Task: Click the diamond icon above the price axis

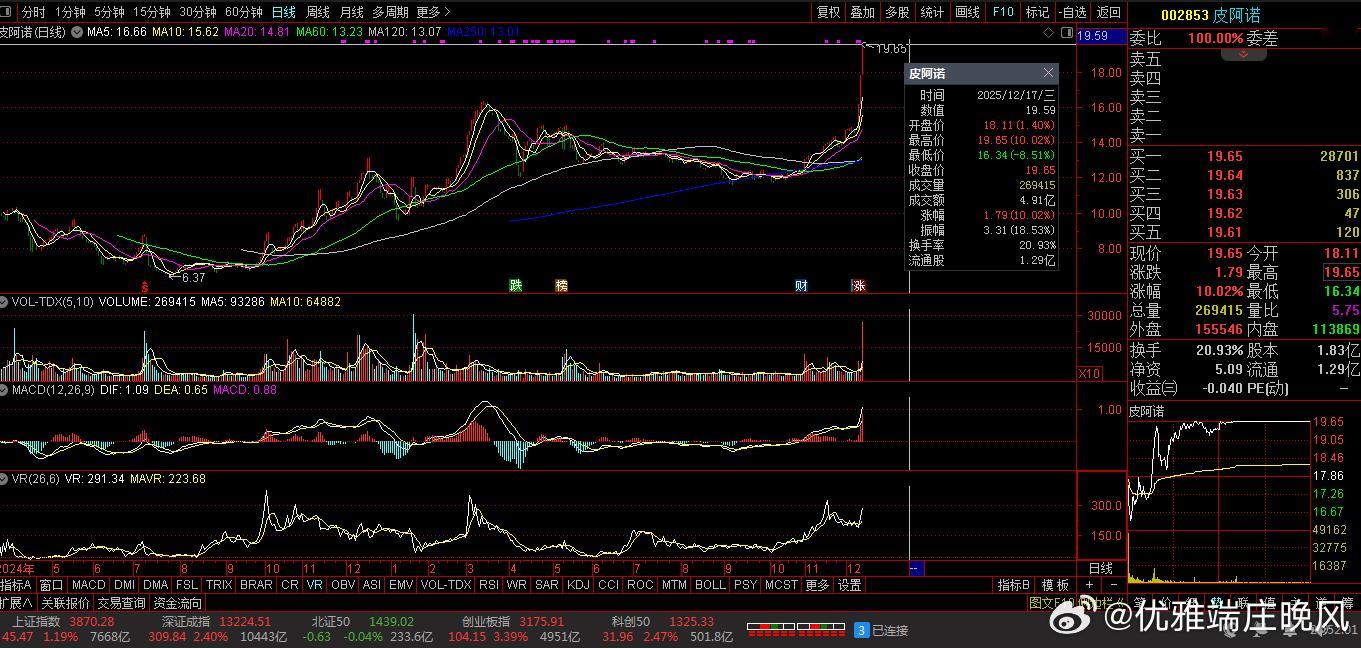Action: tap(1048, 33)
